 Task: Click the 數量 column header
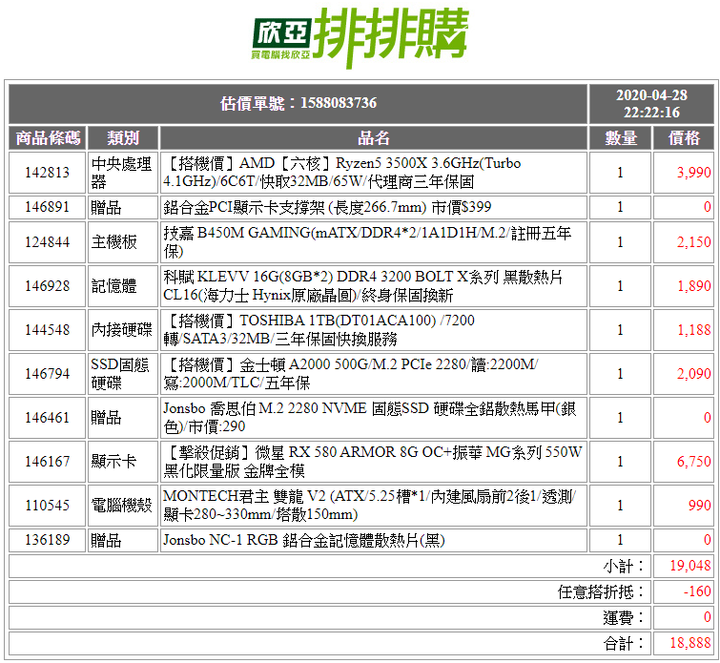tap(620, 138)
